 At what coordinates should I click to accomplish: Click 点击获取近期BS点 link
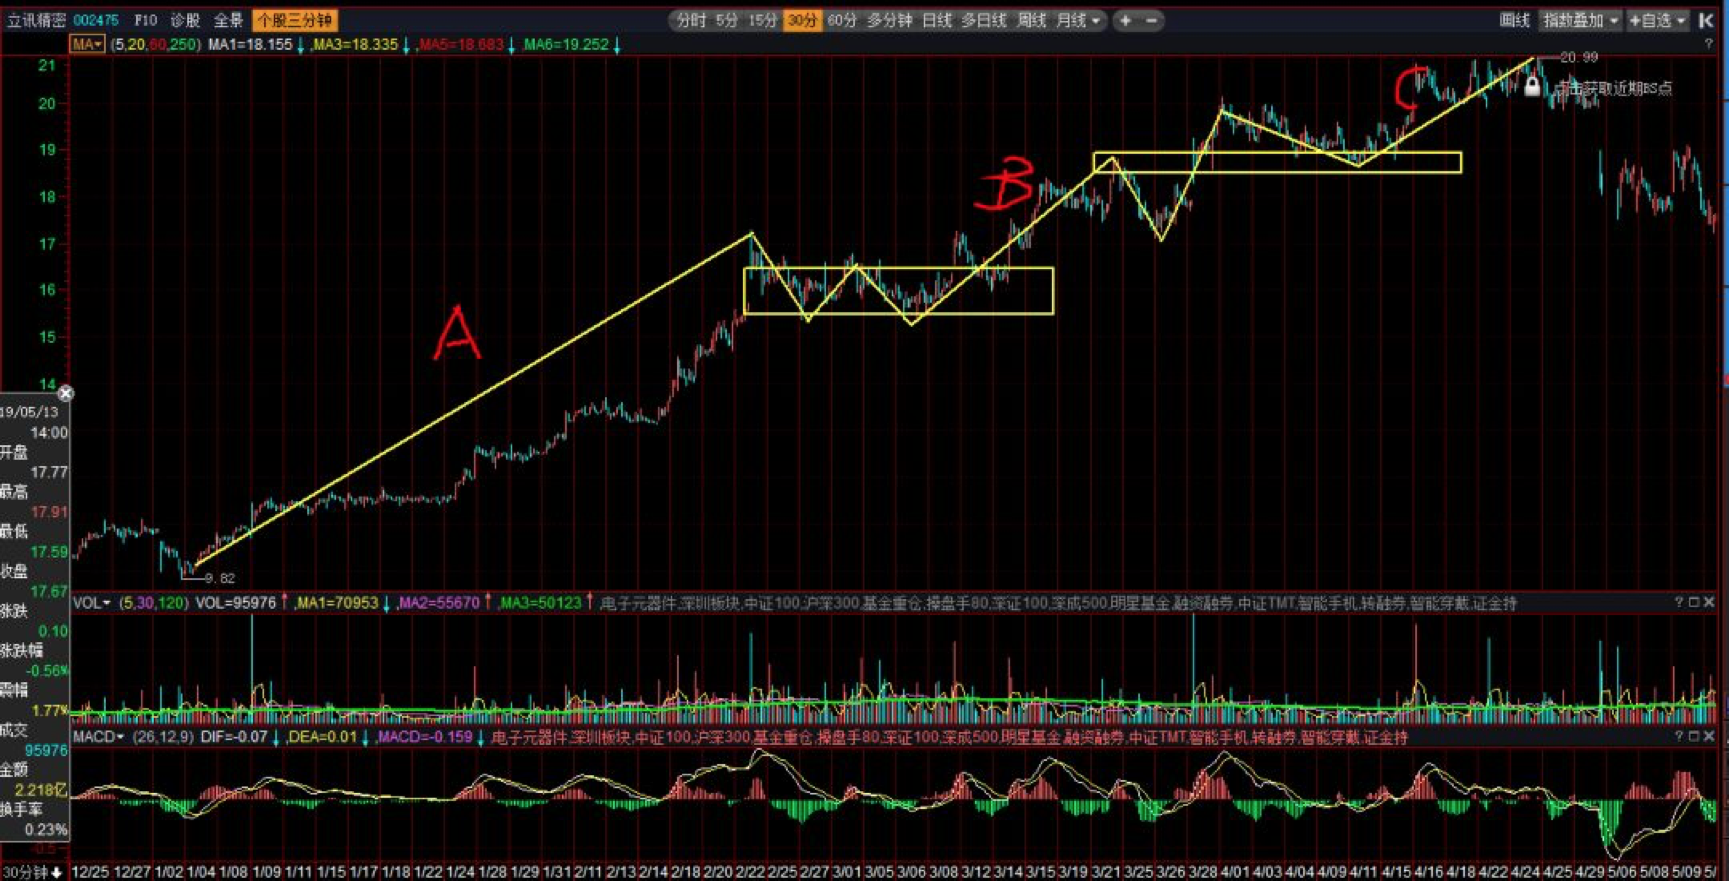(1613, 88)
